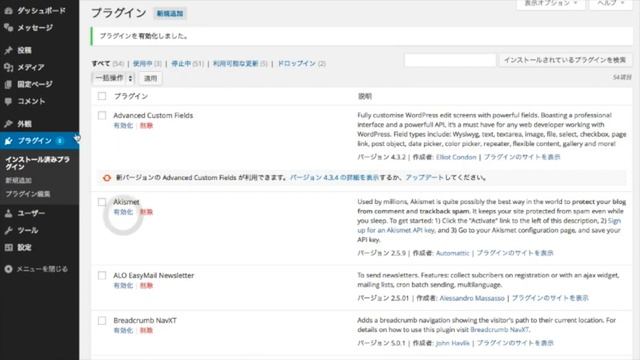This screenshot has width=640, height=360.
Task: Click the orange update icon for Advanced Custom Fields
Action: 107,178
